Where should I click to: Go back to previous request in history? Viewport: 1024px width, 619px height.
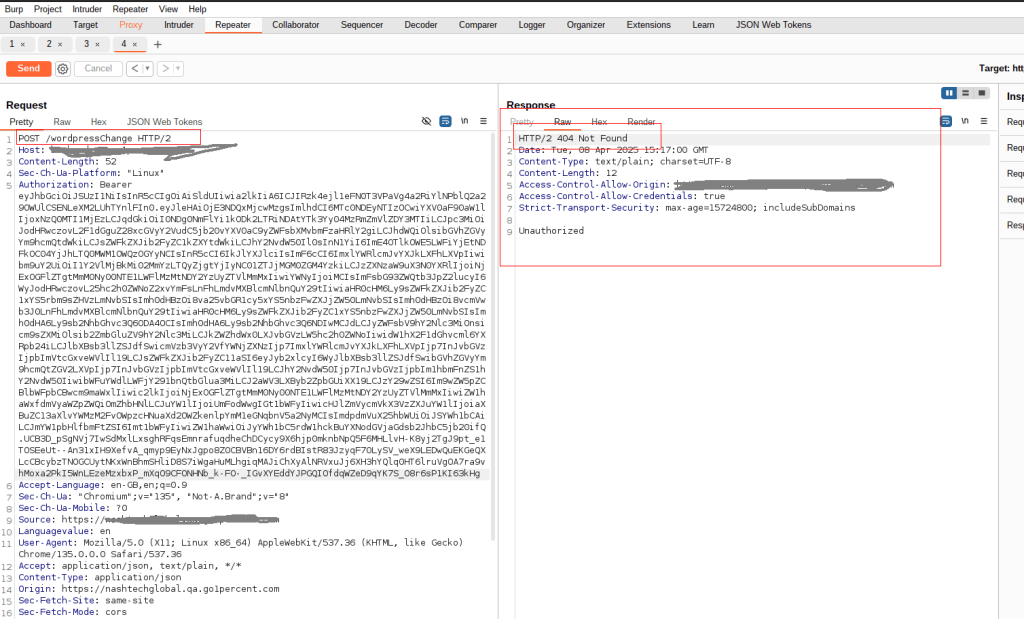click(x=134, y=69)
